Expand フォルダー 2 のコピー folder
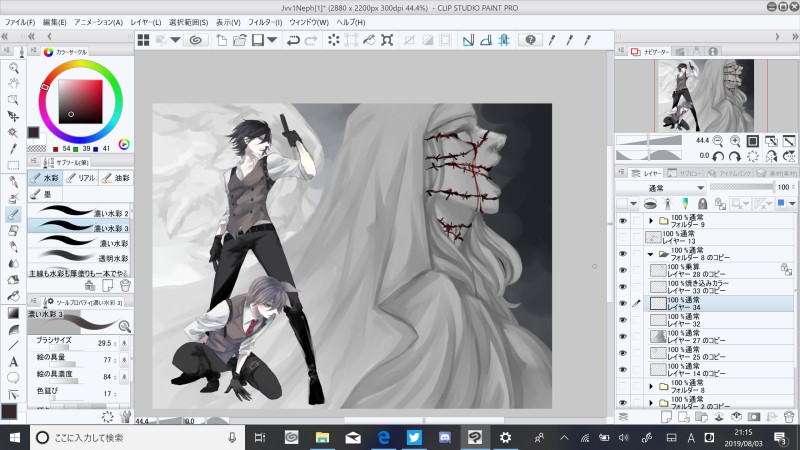Screen dimensions: 800x450 coord(651,403)
